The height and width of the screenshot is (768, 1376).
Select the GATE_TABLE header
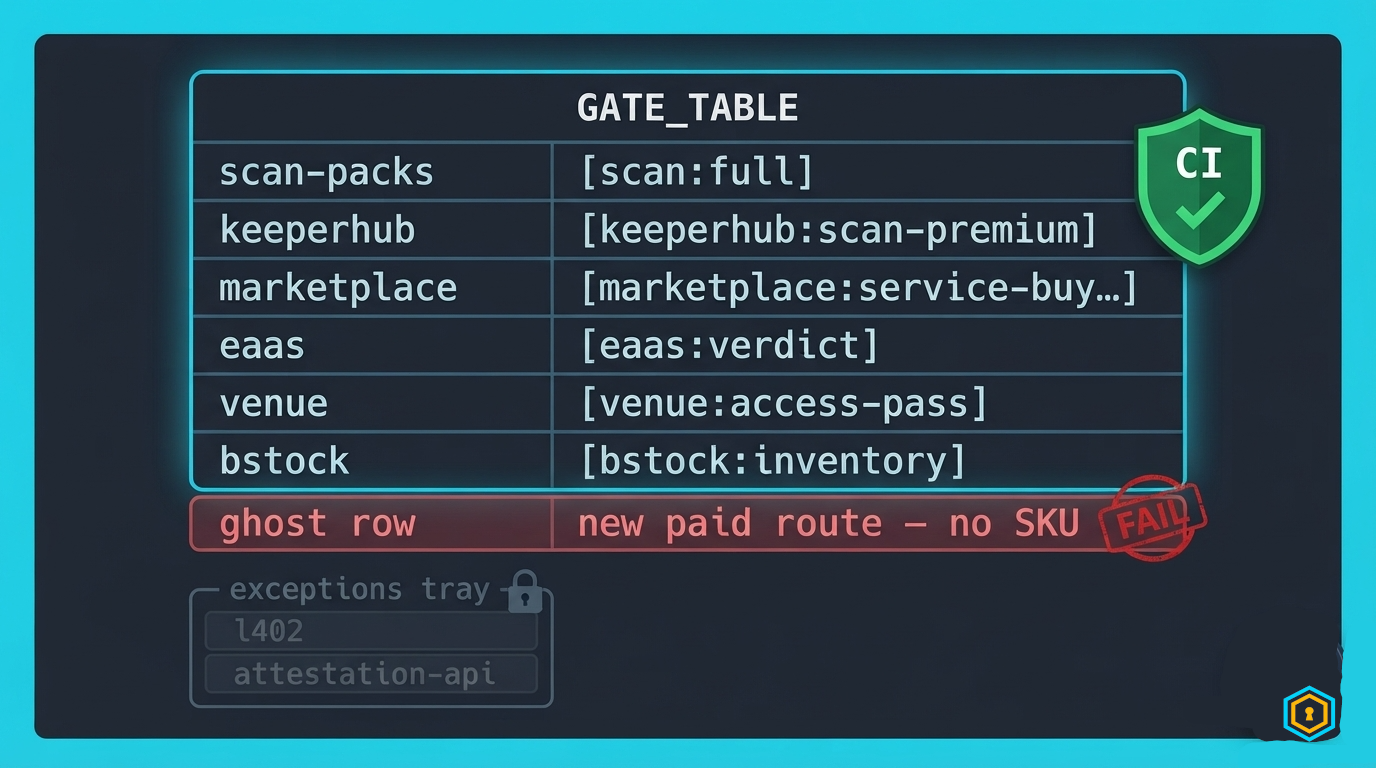(x=687, y=107)
